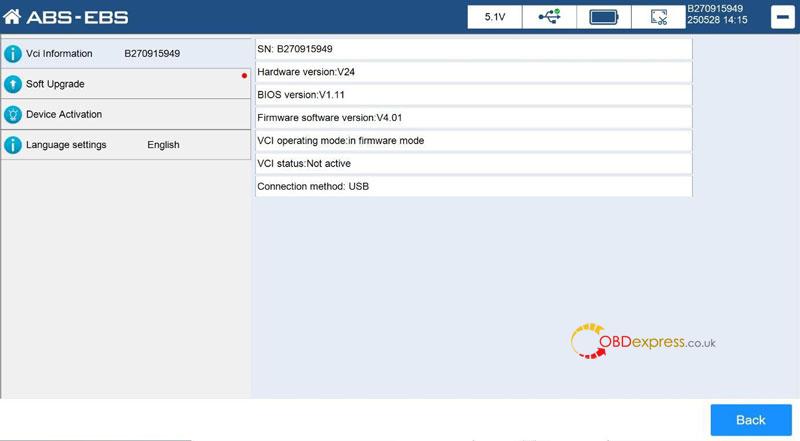Click the USB connection status icon

(x=549, y=17)
